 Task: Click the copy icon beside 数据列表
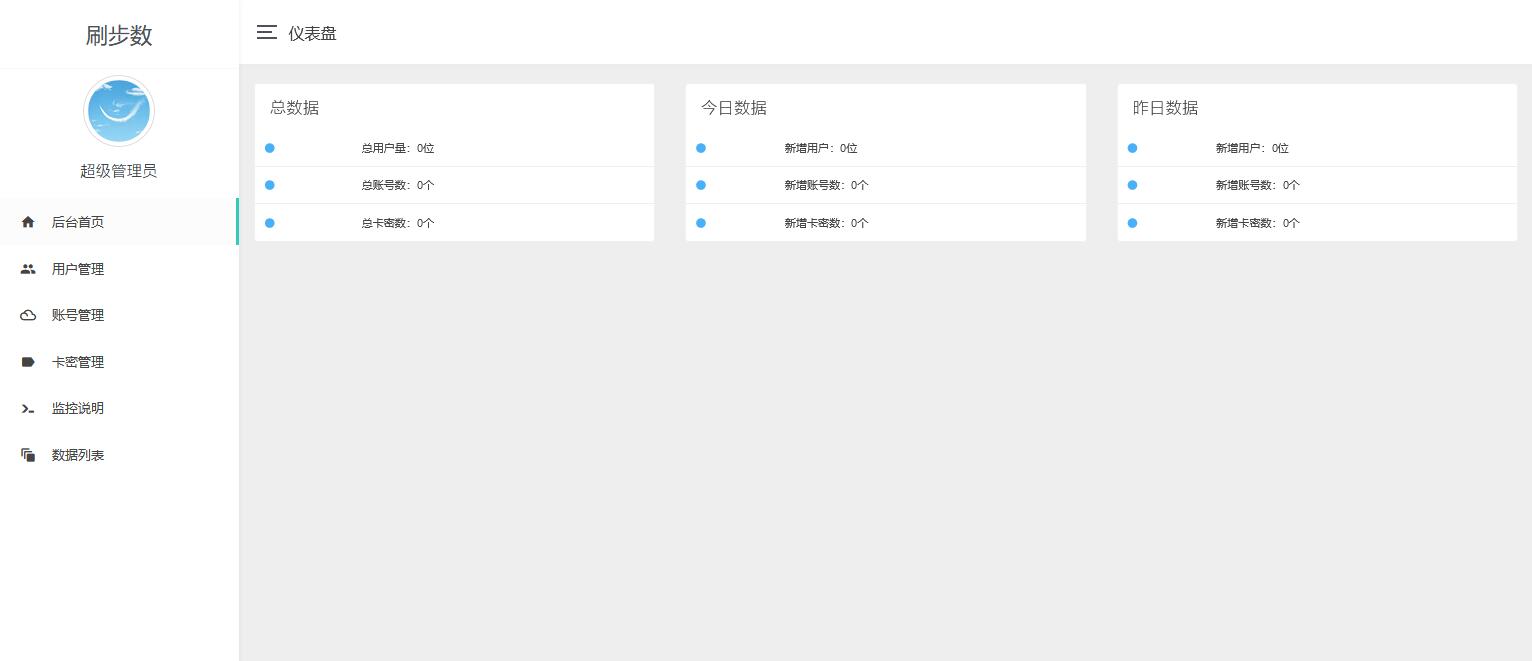tap(28, 455)
